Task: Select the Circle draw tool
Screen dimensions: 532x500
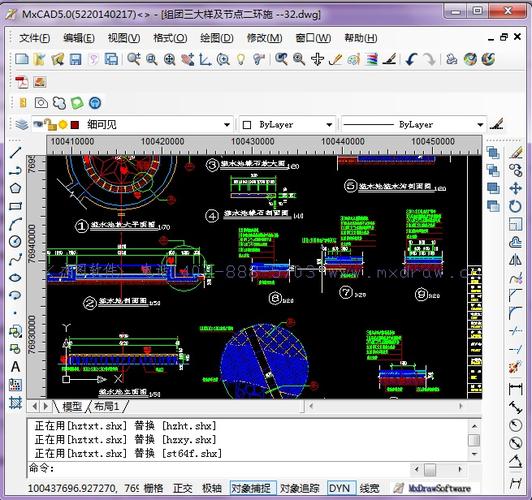Action: [x=15, y=242]
